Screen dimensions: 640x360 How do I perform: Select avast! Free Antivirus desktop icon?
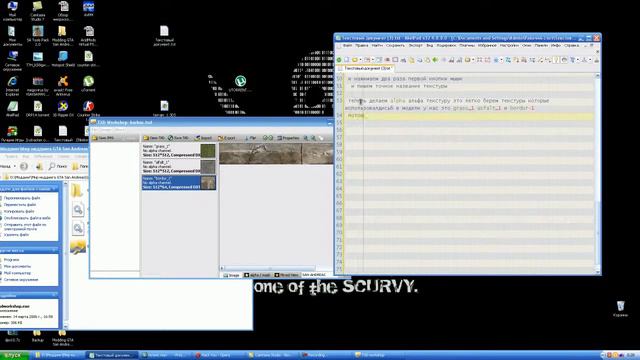(x=63, y=86)
